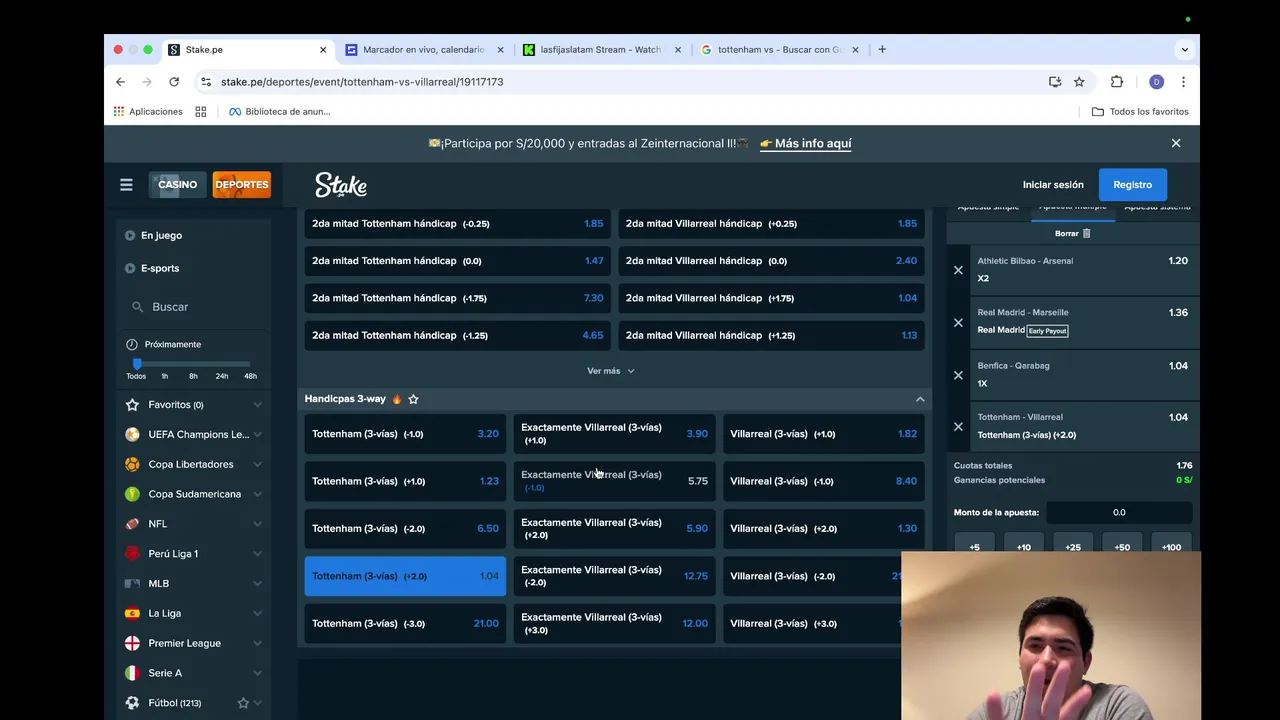The width and height of the screenshot is (1280, 720).
Task: Remove Tottenham - Villarreal bet from slip
Action: 958,427
